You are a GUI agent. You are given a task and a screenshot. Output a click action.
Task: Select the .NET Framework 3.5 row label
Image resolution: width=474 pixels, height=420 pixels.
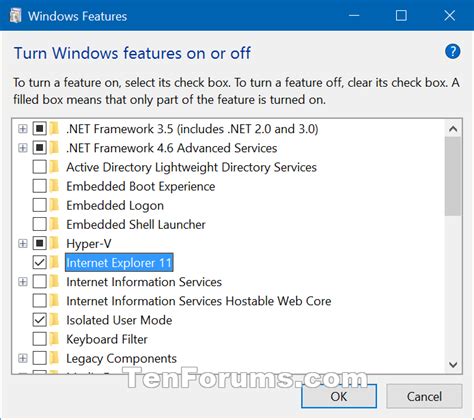pos(192,129)
